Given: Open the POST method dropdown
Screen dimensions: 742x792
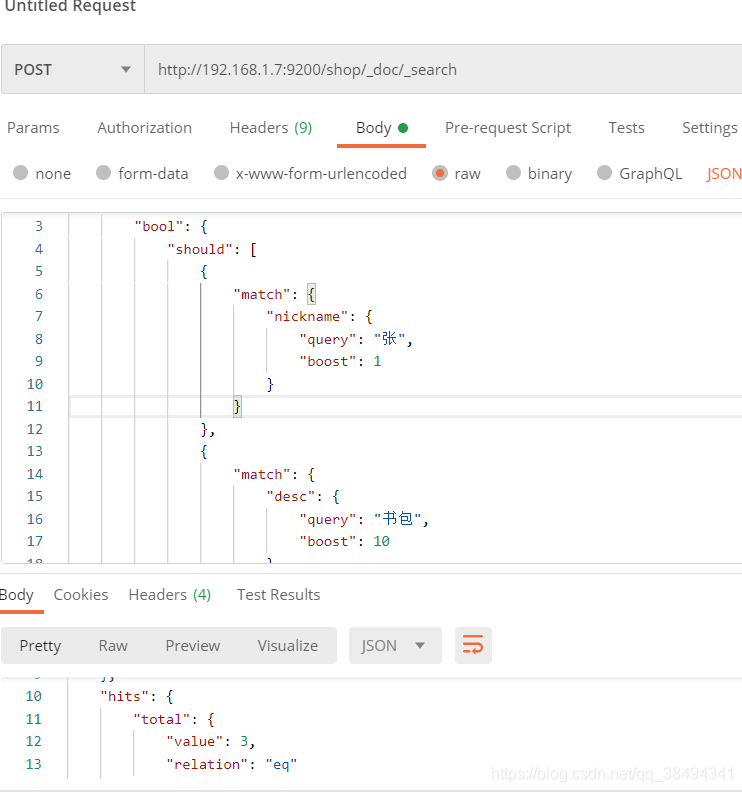Looking at the screenshot, I should (72, 70).
